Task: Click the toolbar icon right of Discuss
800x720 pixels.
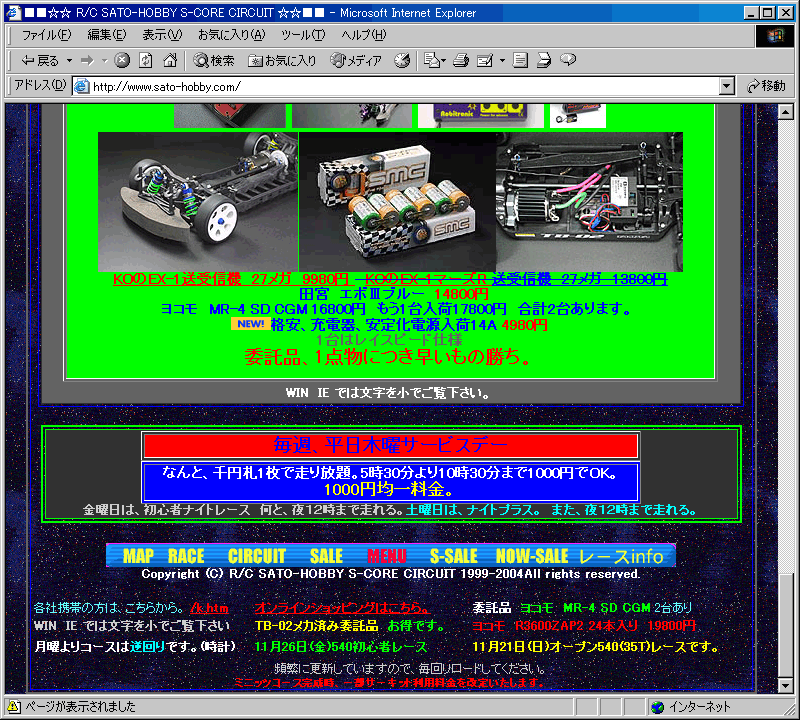Action: 544,61
